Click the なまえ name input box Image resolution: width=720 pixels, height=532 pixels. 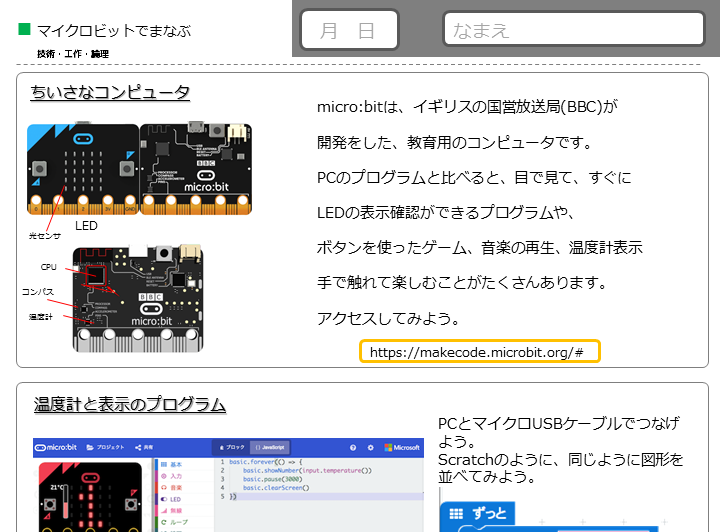pos(574,29)
